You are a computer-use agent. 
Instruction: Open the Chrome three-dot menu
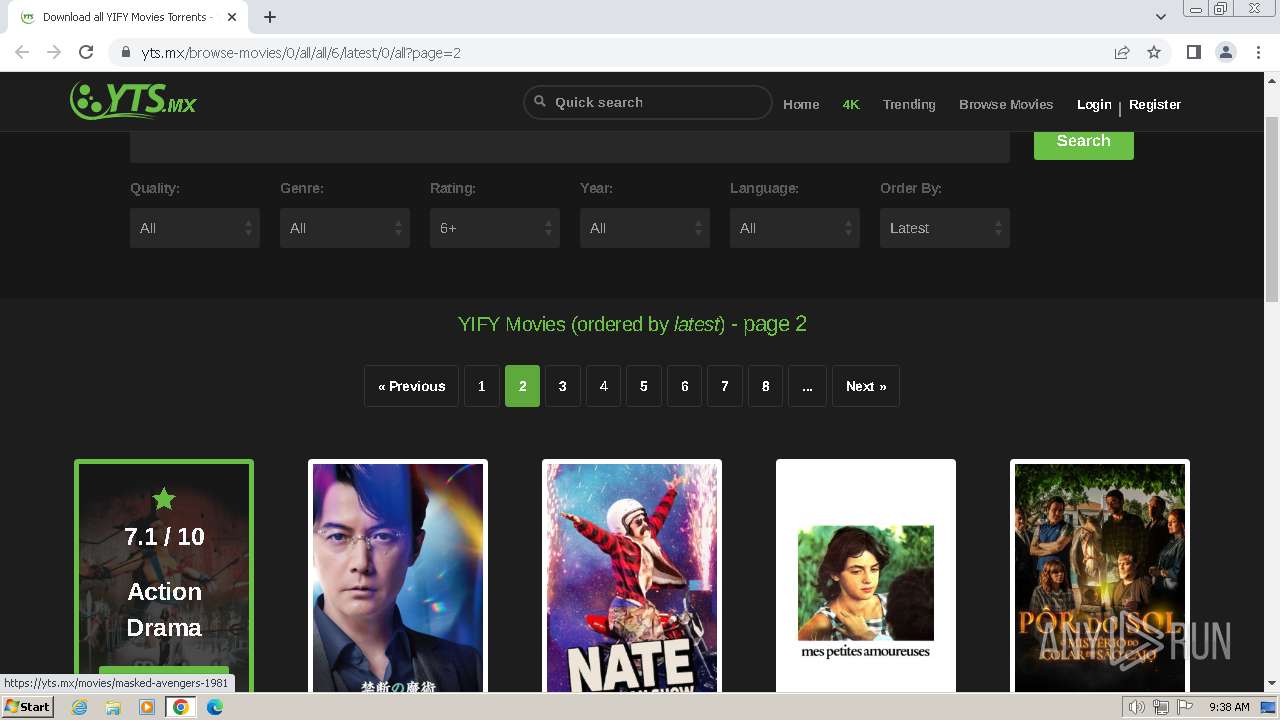1258,52
